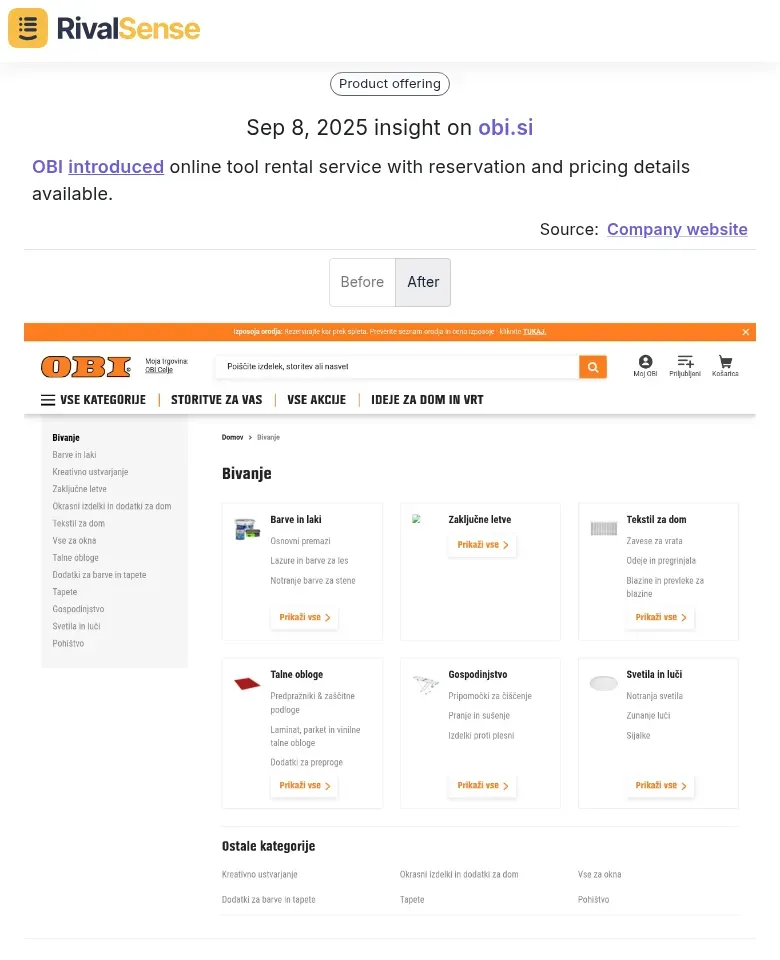Select Tekstil za dom in sidebar
The image size is (780, 960).
[78, 523]
